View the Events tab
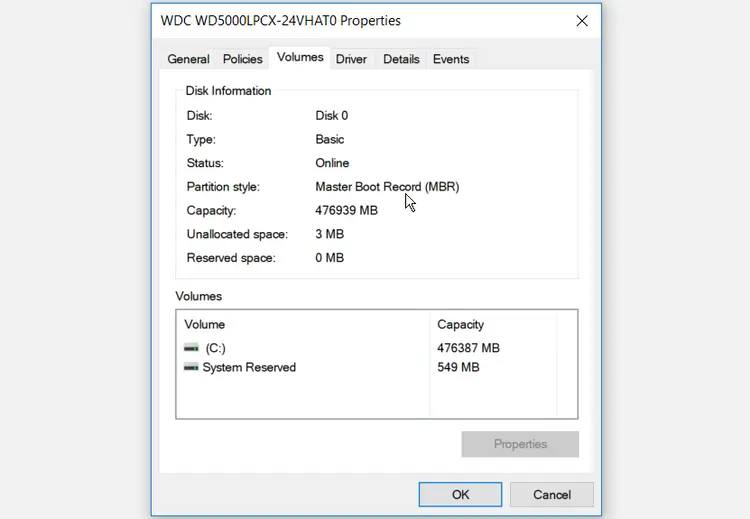This screenshot has width=750, height=519. pos(451,59)
